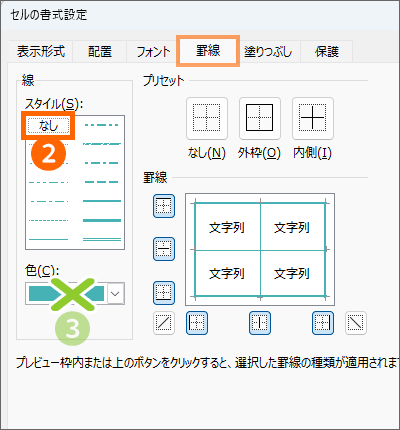The image size is (400, 430).
Task: Switch to the 配置 tab
Action: 100,52
